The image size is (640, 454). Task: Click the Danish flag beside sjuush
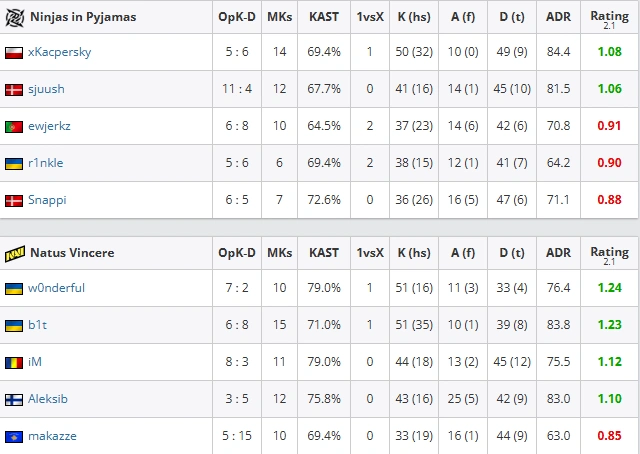coord(14,90)
